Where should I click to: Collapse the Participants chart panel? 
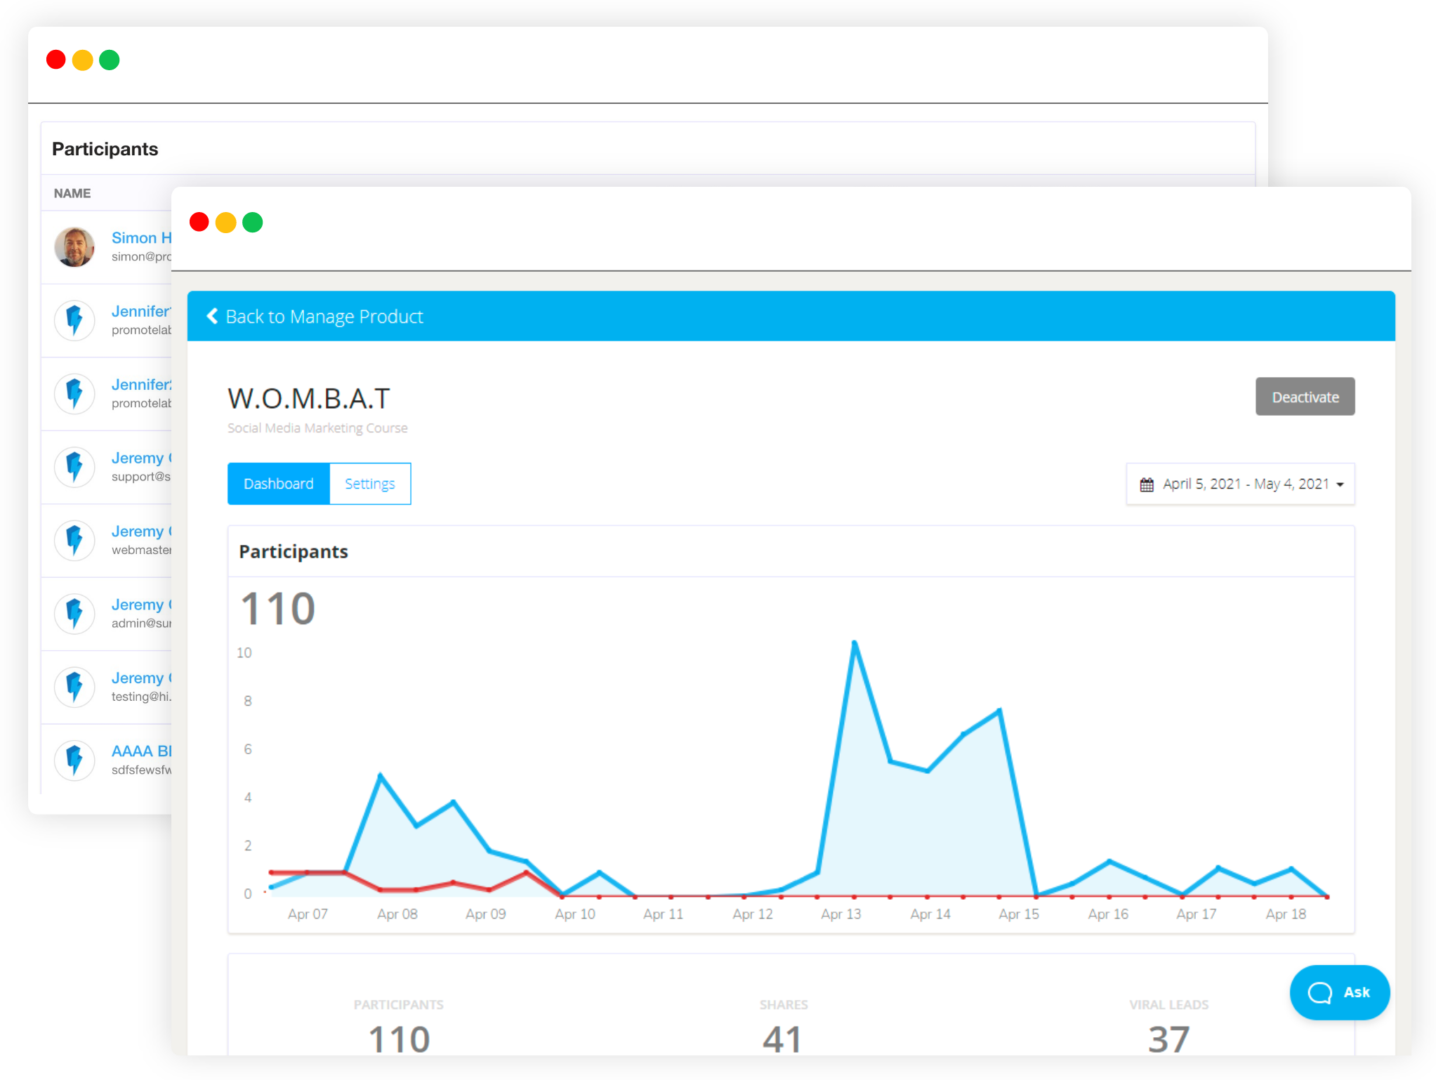[293, 551]
